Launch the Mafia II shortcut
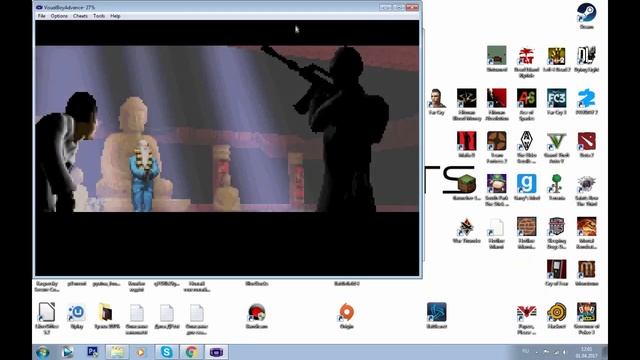This screenshot has width=640, height=360. point(467,145)
